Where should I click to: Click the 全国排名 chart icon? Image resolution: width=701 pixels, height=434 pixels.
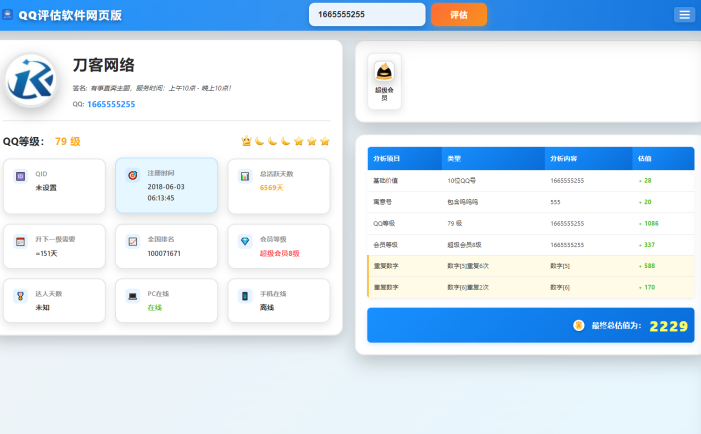pyautogui.click(x=132, y=241)
